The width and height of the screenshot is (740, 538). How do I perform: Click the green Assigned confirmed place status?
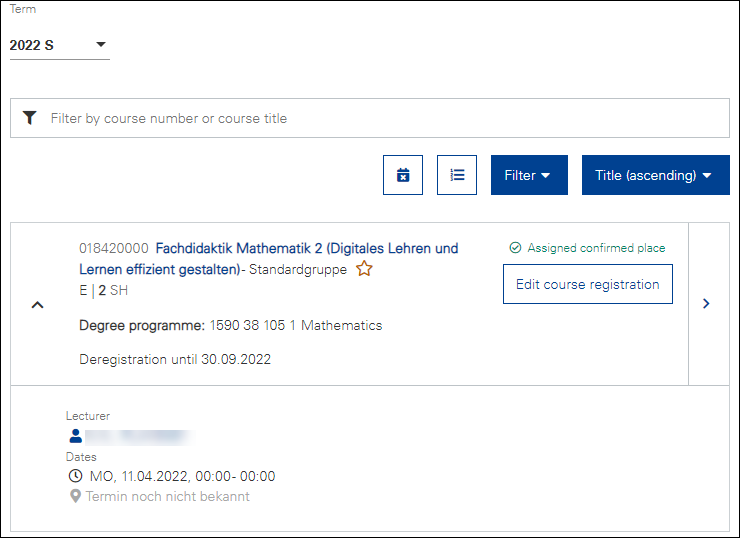click(x=587, y=248)
